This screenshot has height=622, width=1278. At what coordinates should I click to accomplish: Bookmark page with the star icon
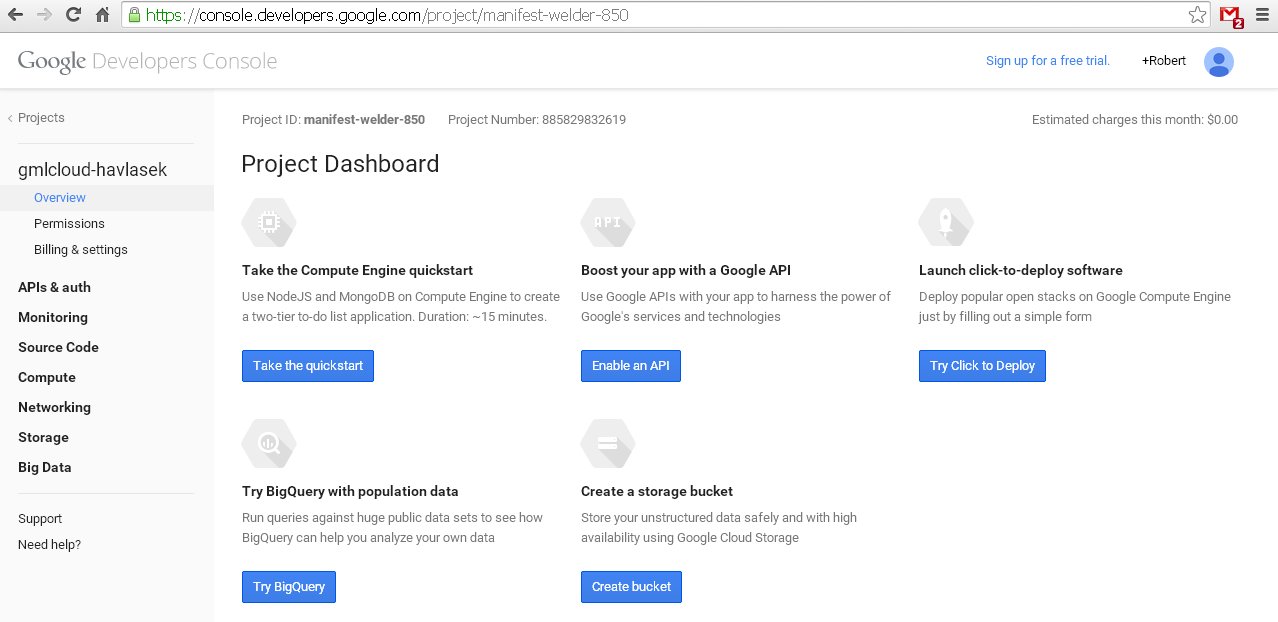click(1197, 15)
